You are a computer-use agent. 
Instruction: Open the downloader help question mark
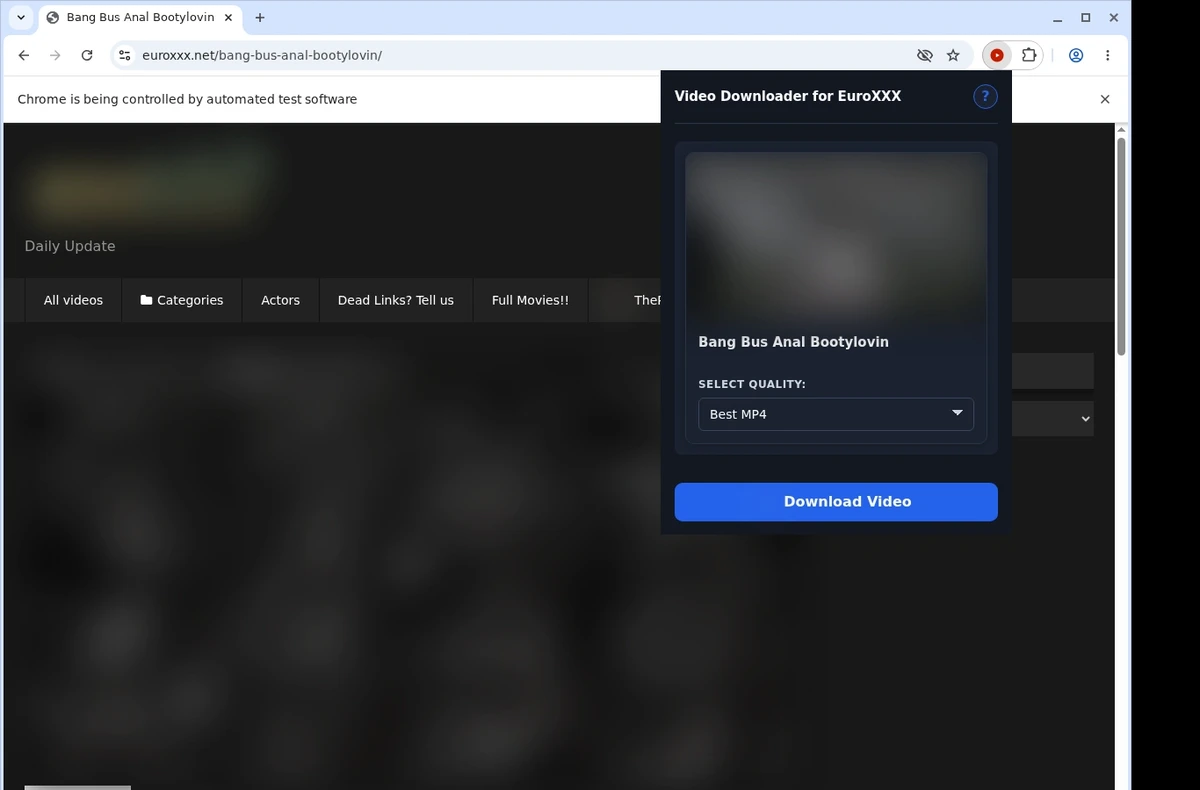point(985,96)
